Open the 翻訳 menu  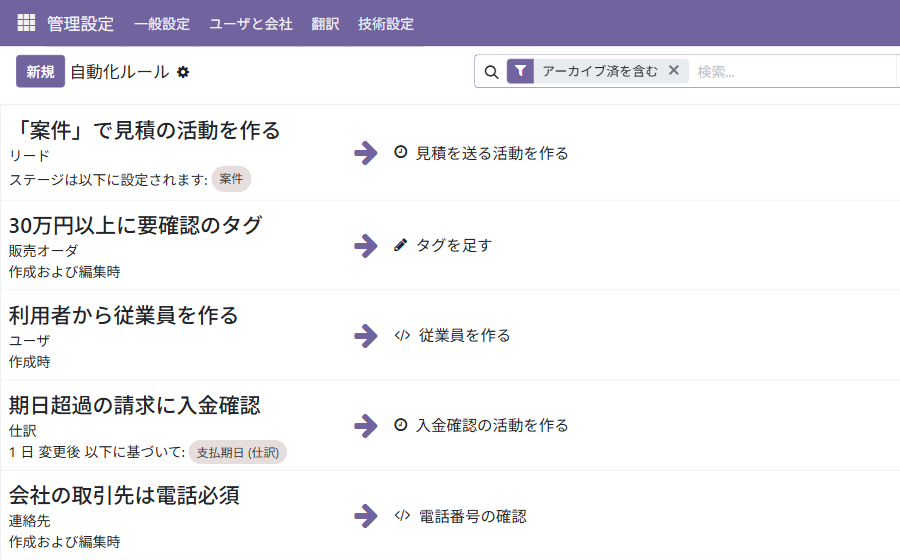(x=325, y=24)
